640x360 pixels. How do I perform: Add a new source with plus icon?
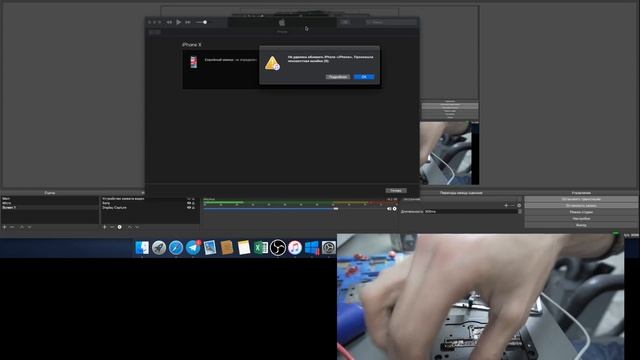click(x=104, y=227)
